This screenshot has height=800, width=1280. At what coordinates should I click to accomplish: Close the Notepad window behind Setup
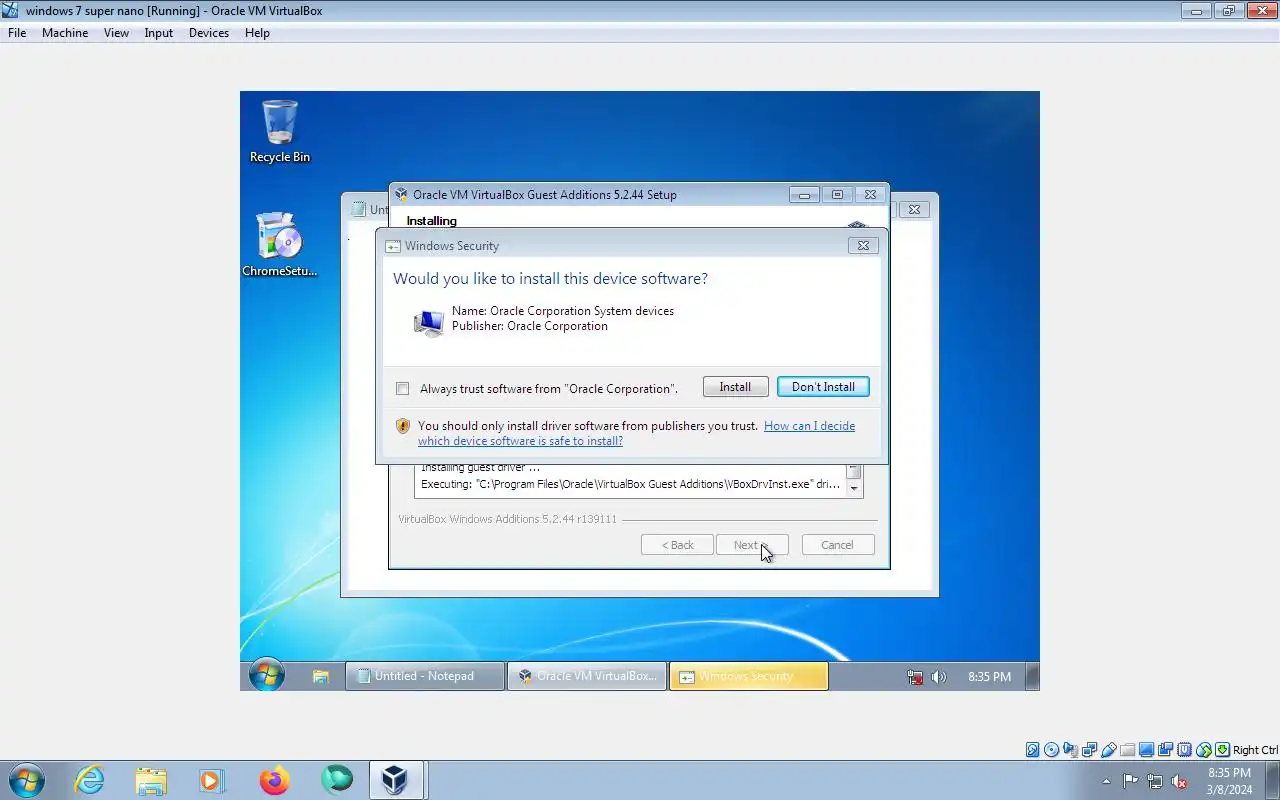point(913,209)
